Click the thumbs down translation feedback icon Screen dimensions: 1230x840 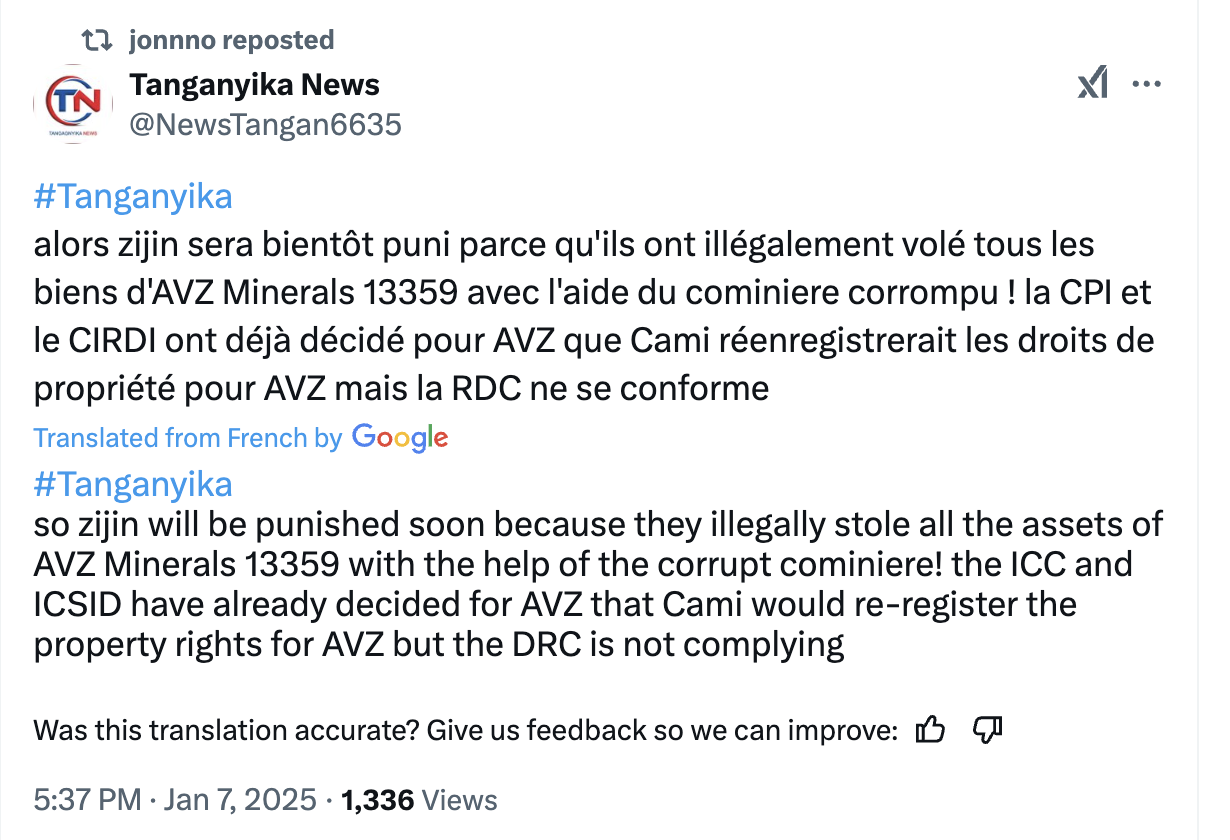987,730
